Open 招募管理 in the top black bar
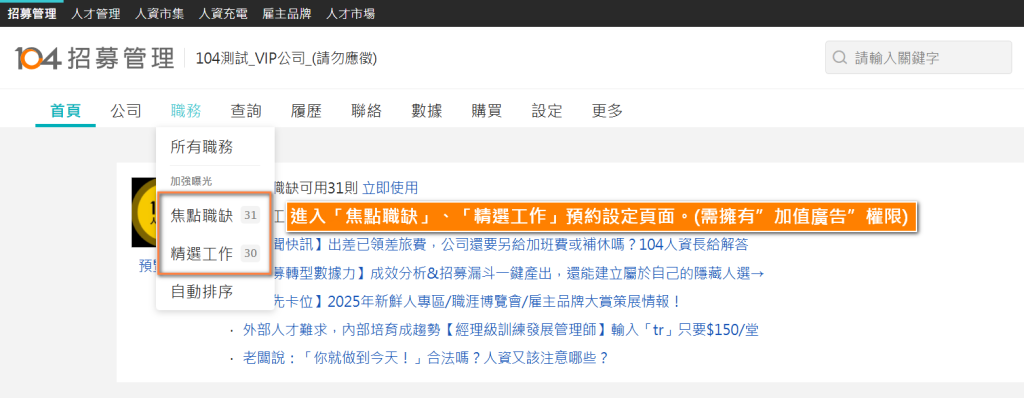Image resolution: width=1024 pixels, height=398 pixels. (32, 13)
